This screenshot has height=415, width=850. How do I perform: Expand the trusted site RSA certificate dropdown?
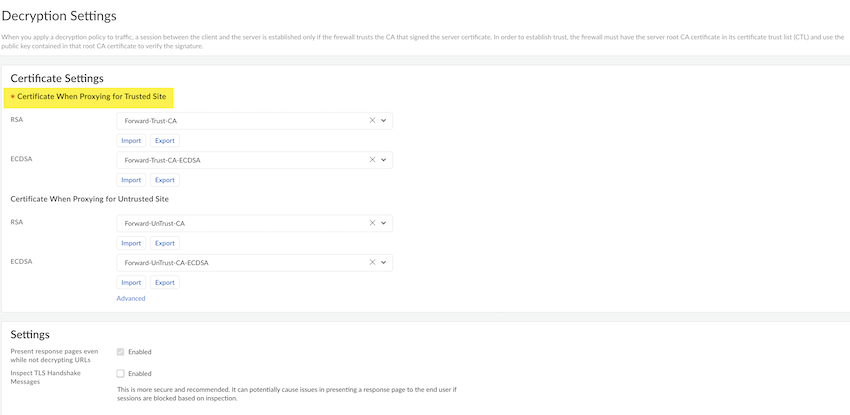pyautogui.click(x=384, y=120)
